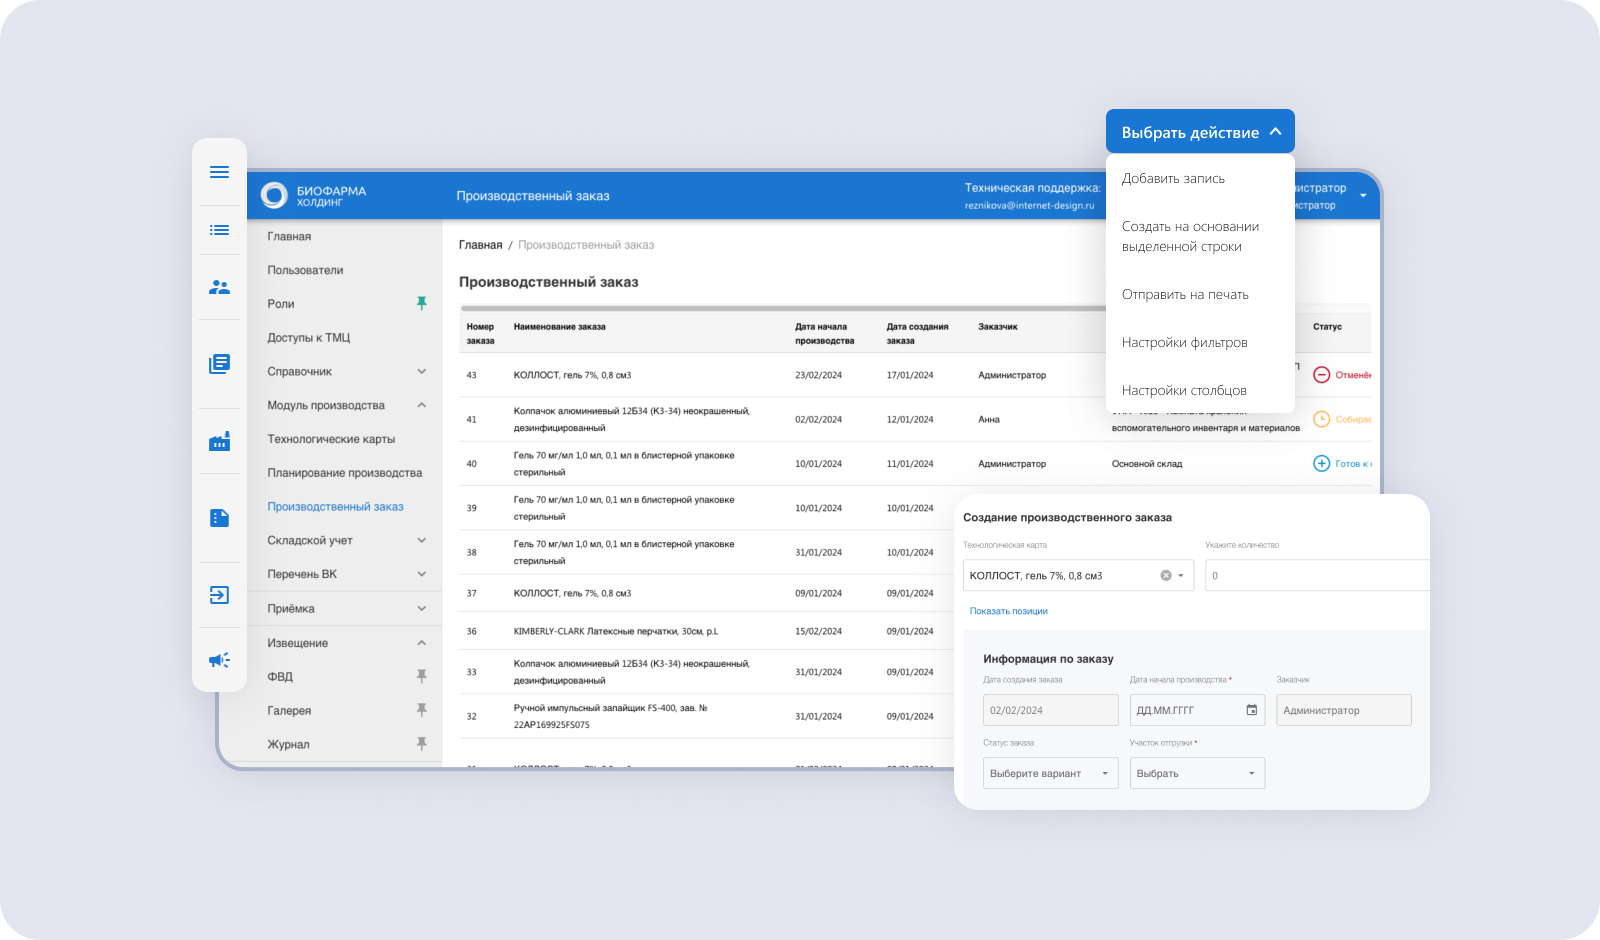
Task: Expand the Справочник menu section
Action: click(421, 371)
